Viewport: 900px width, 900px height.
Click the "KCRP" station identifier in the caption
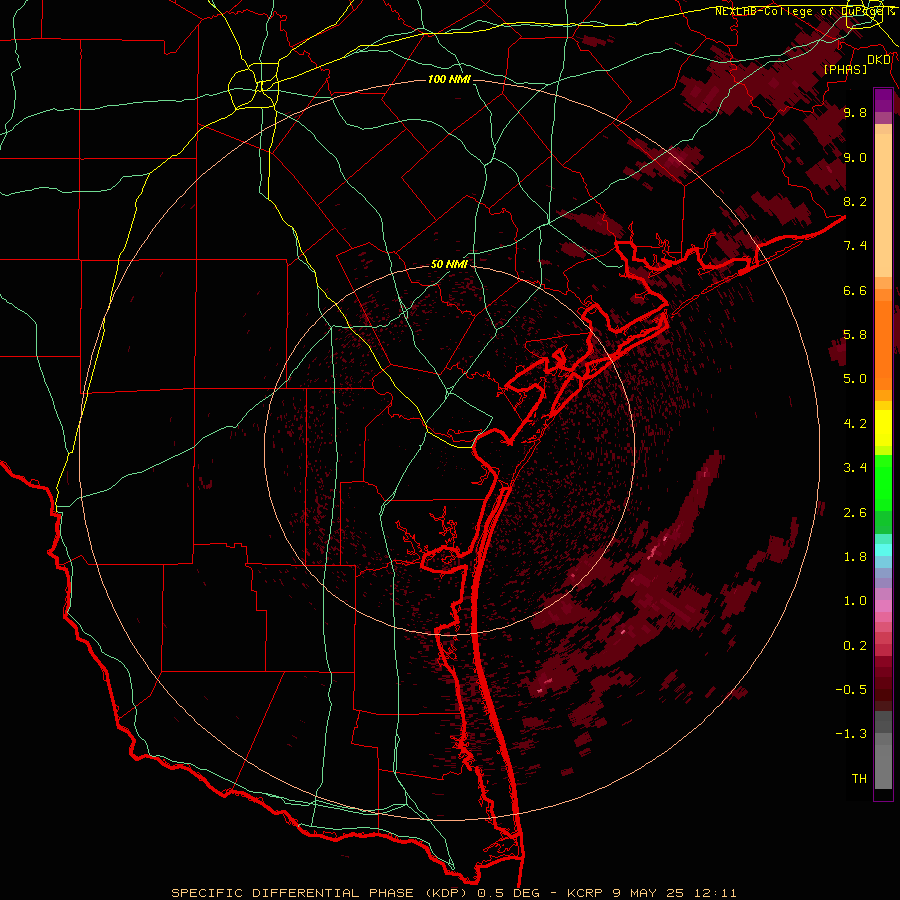click(x=587, y=893)
